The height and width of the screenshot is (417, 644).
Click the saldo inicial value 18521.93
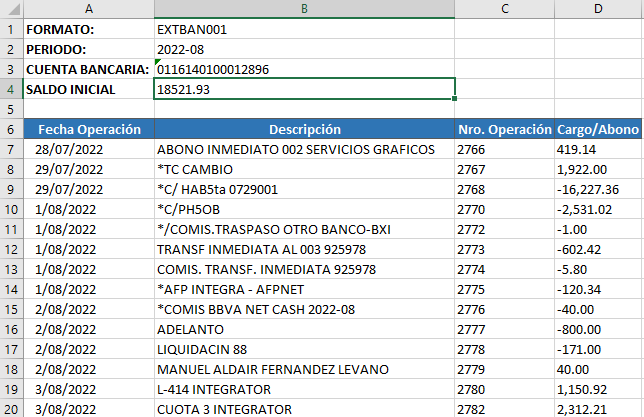pos(304,89)
